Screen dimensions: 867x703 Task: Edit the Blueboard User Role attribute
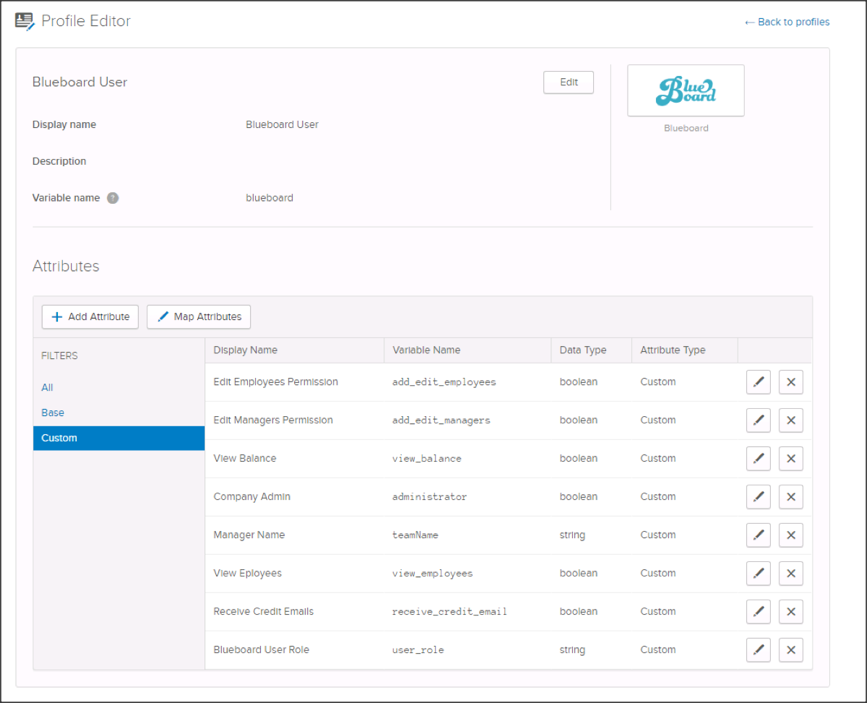click(758, 650)
